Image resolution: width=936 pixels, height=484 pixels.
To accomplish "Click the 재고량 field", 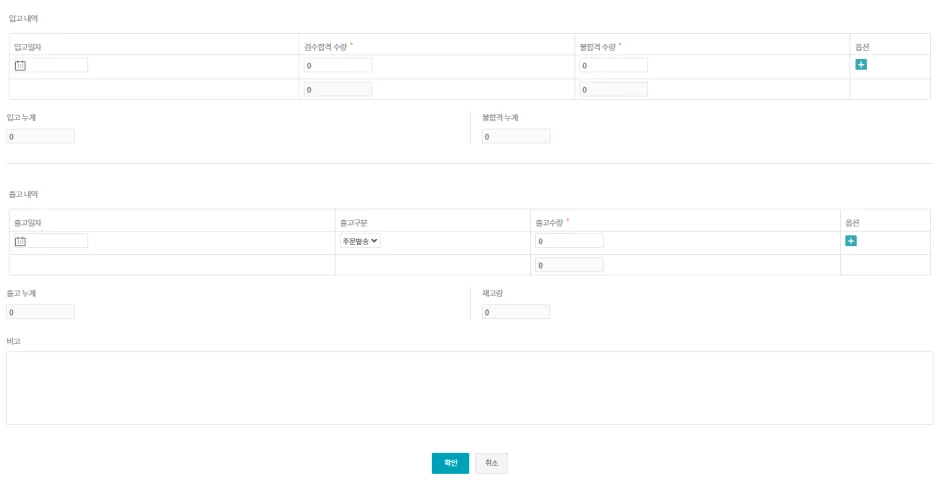I will 516,312.
